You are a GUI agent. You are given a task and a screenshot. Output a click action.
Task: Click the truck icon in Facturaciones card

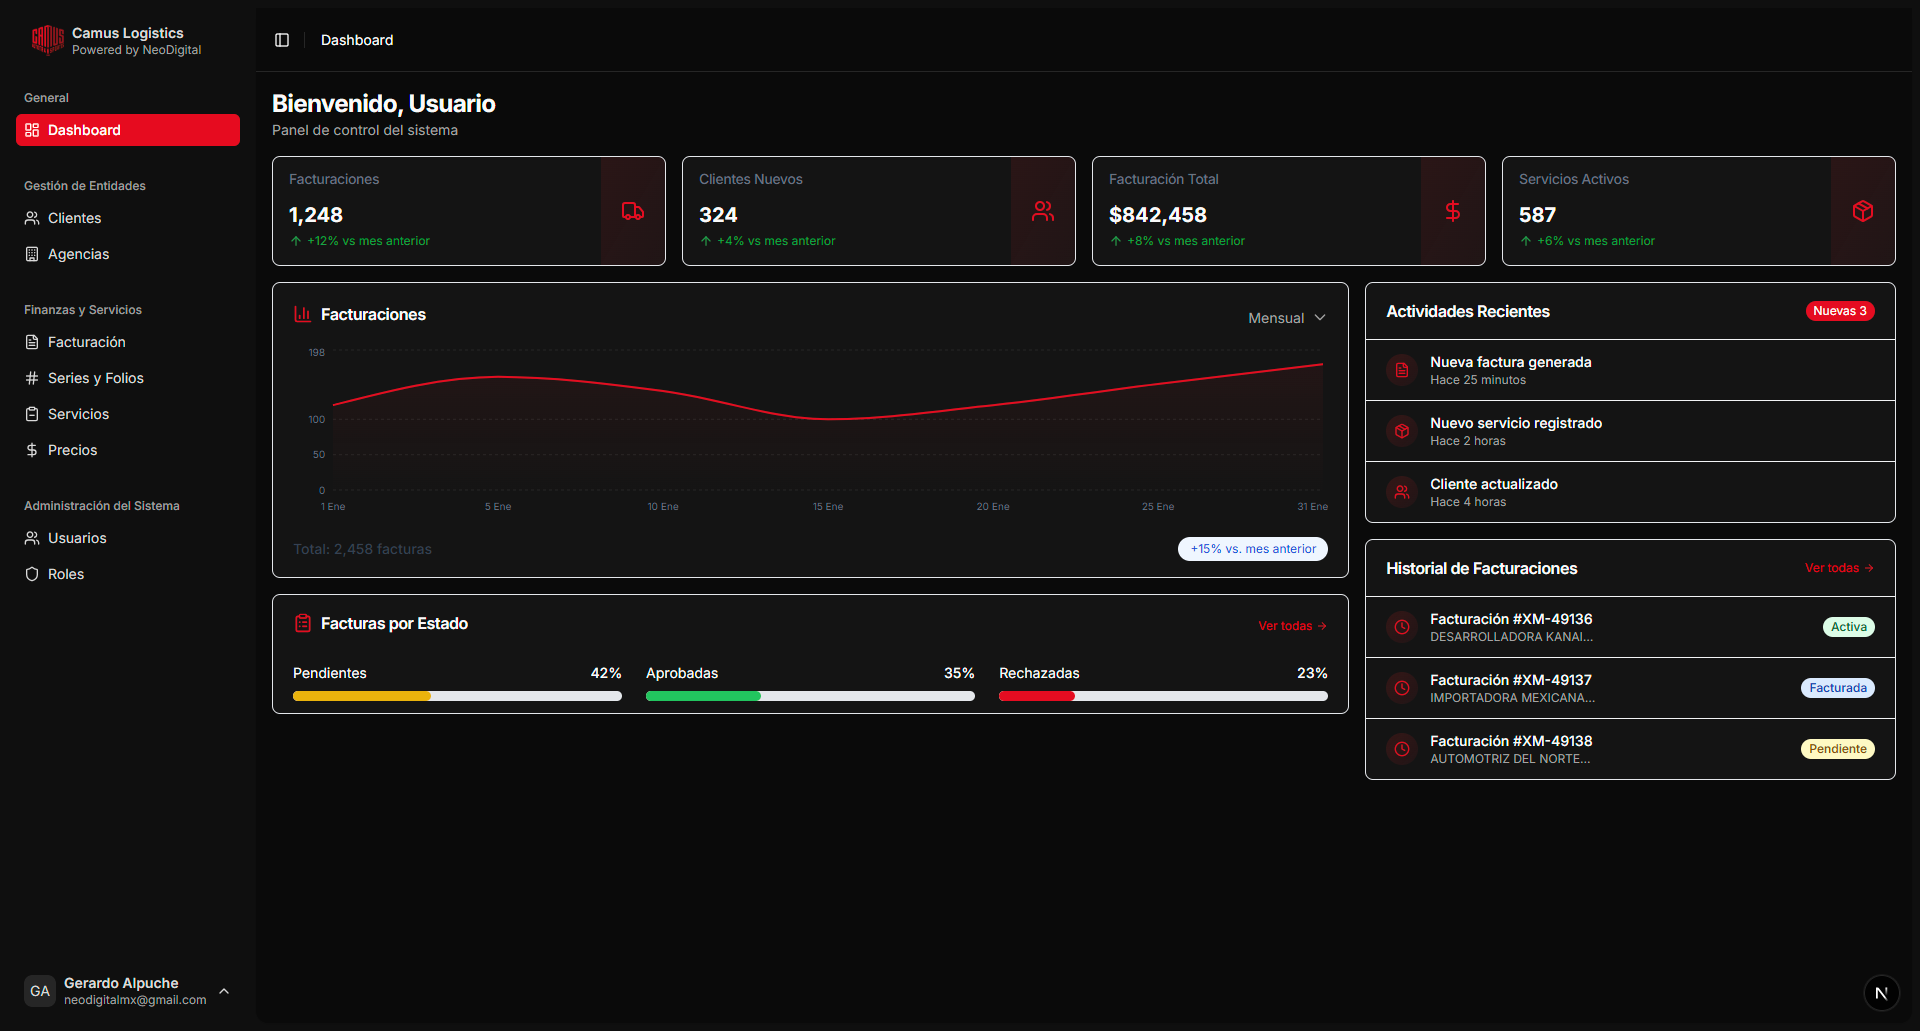tap(633, 211)
